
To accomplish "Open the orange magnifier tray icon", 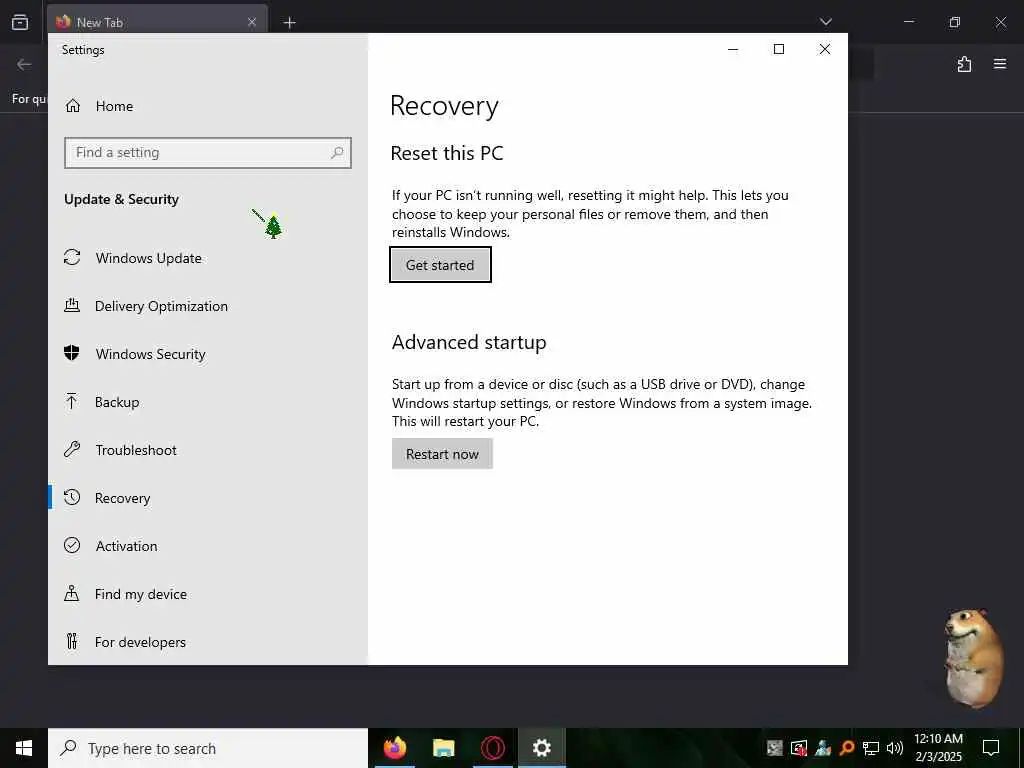I will point(847,748).
